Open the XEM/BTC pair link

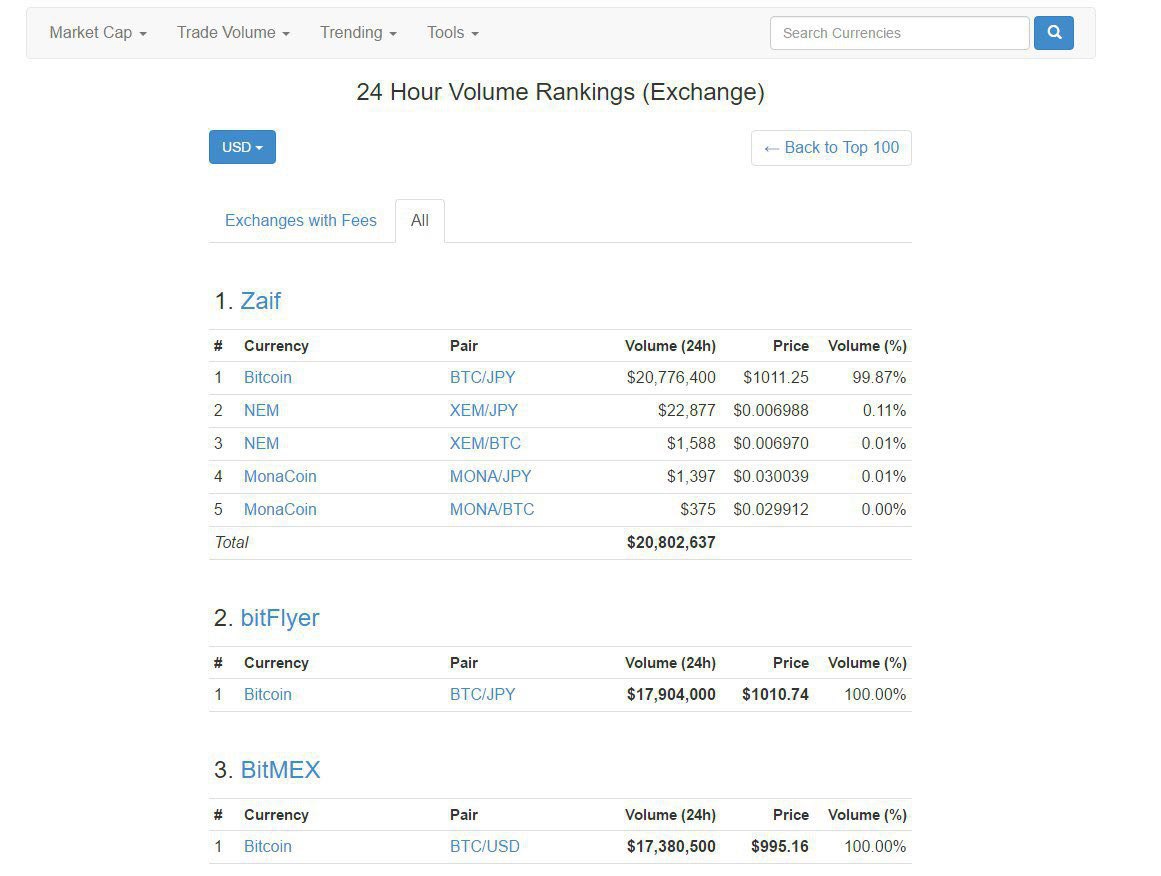coord(485,444)
